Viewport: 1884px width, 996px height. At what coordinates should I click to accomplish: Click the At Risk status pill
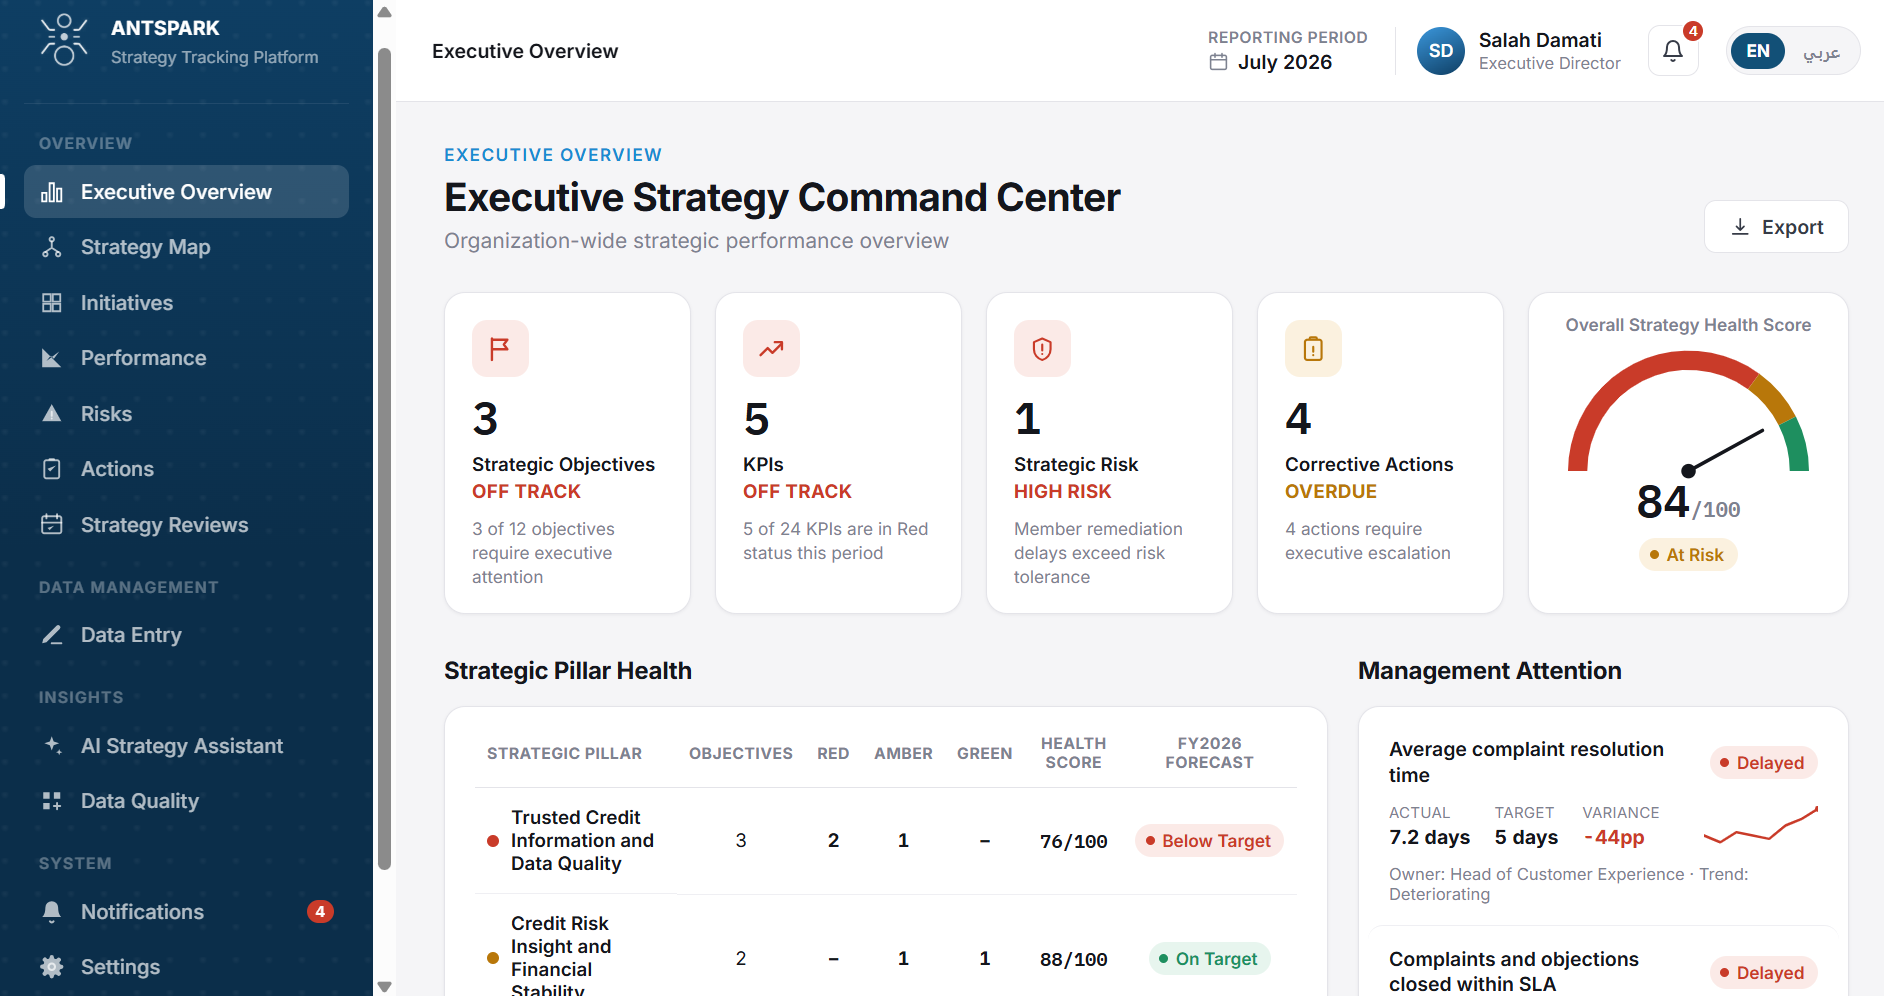[1688, 555]
